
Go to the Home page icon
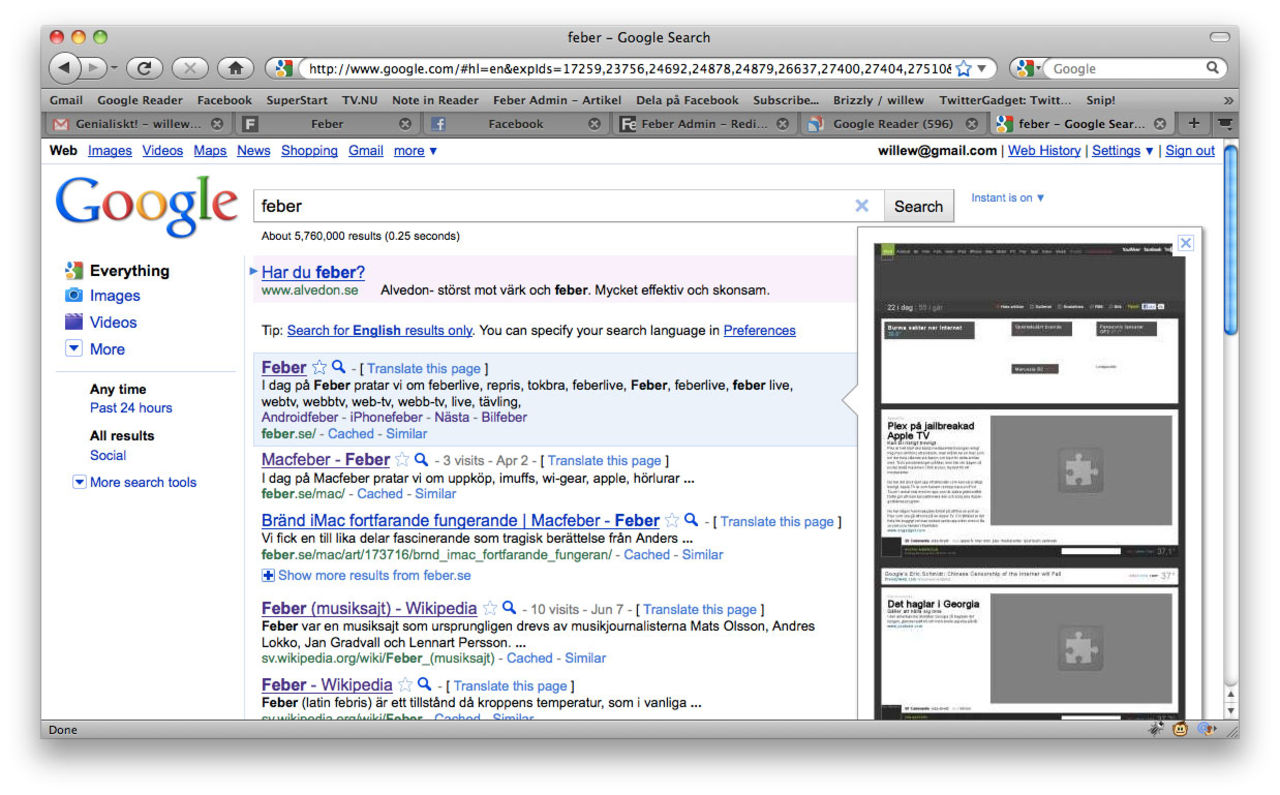tap(235, 68)
